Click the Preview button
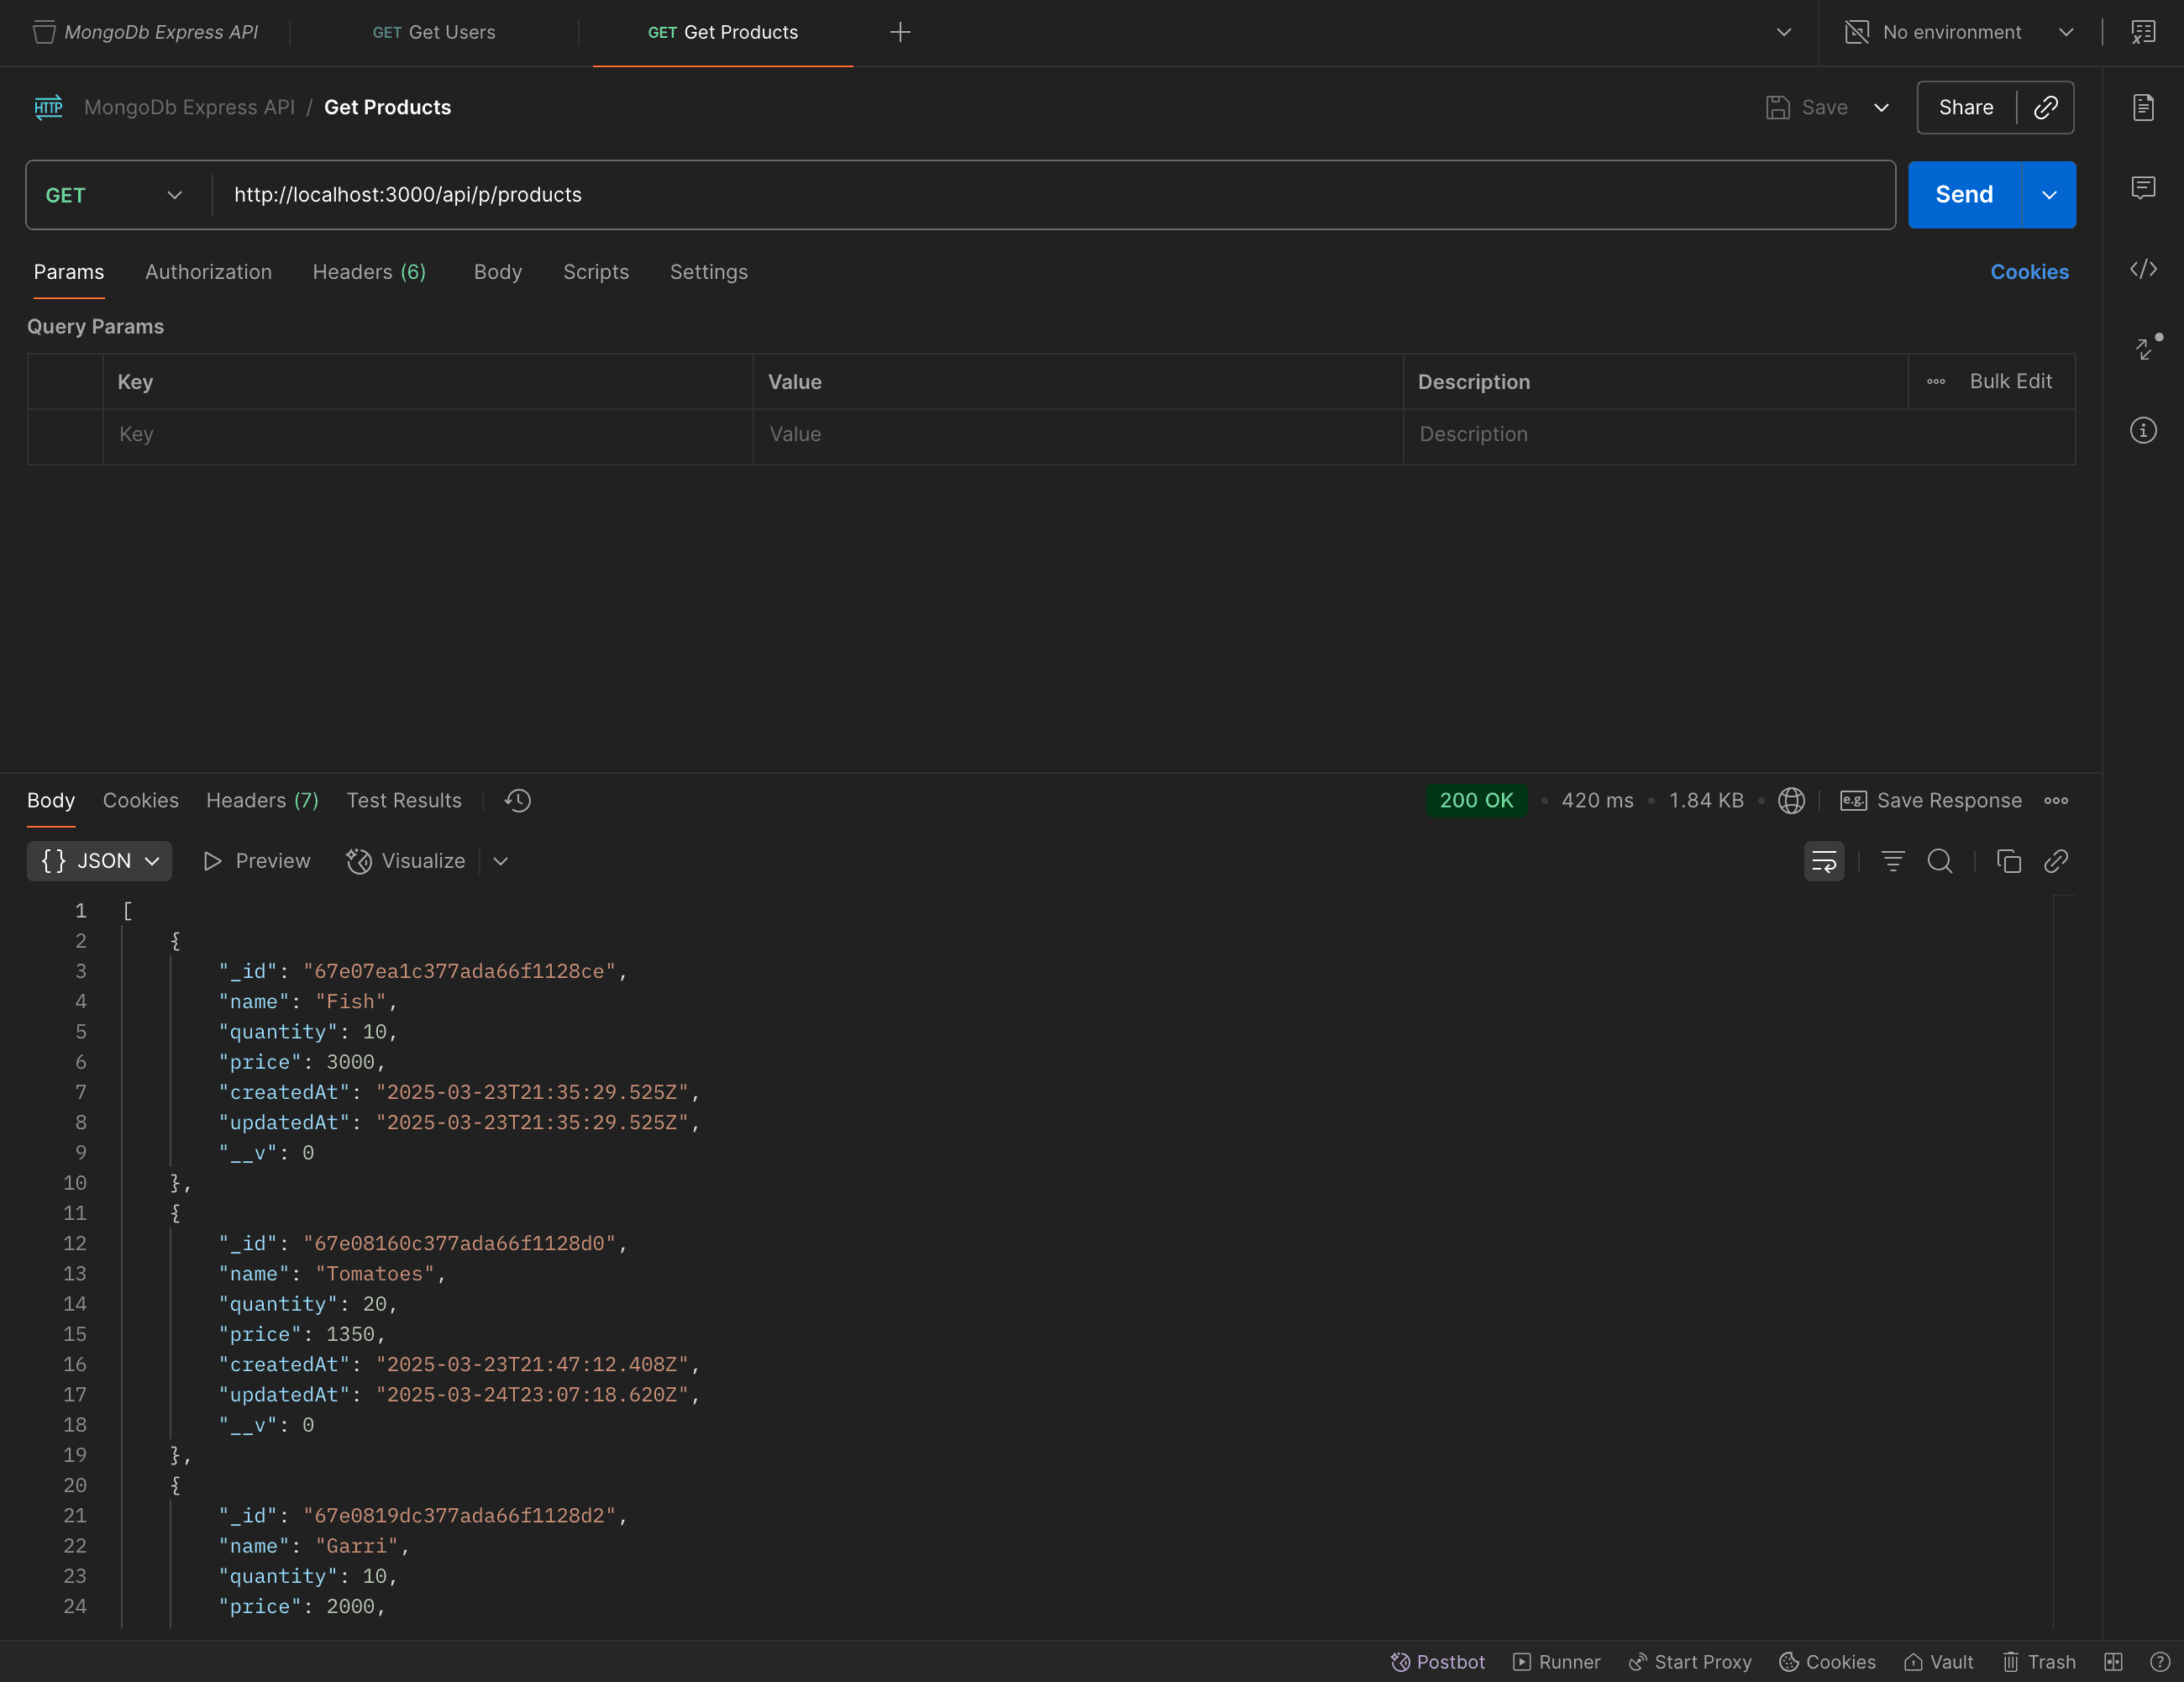 [257, 861]
